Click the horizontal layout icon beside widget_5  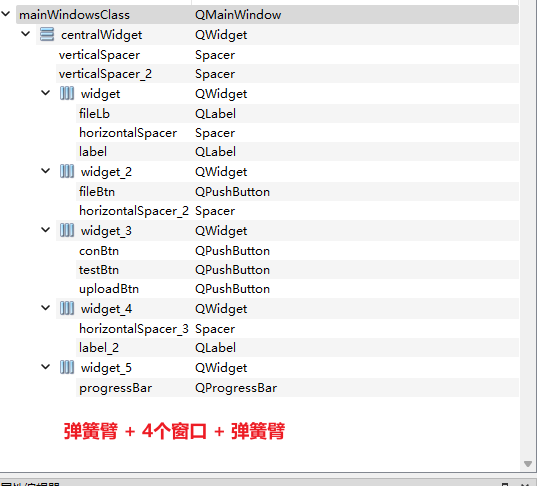(x=67, y=367)
